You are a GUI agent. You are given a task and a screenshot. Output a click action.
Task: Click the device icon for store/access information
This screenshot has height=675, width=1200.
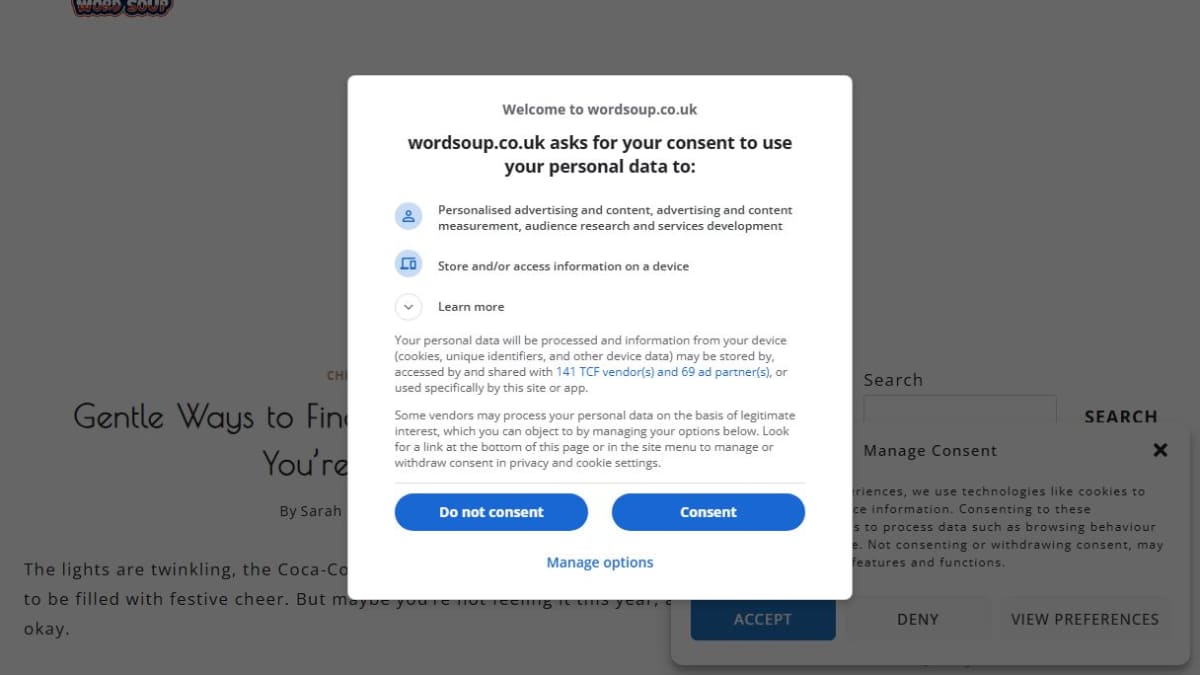point(408,264)
